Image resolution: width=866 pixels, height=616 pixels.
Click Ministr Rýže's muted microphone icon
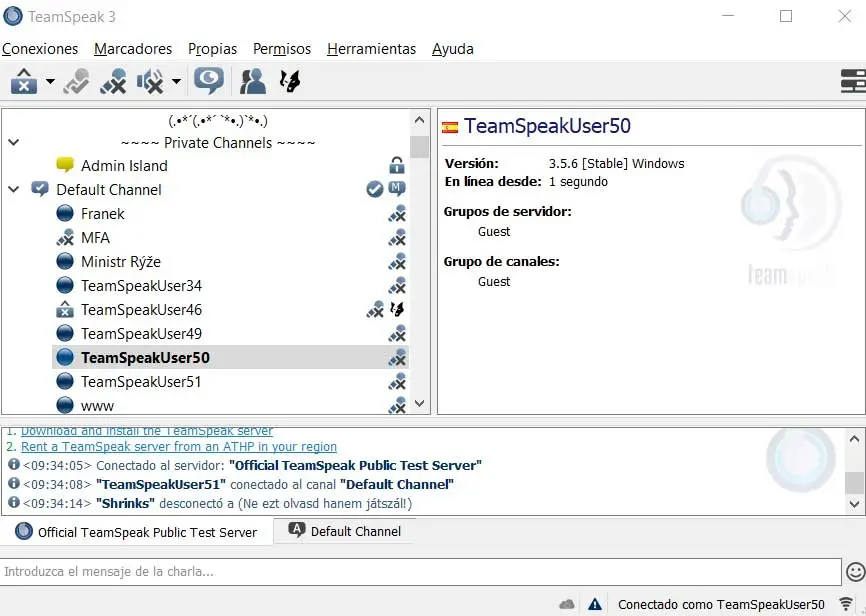click(x=397, y=262)
